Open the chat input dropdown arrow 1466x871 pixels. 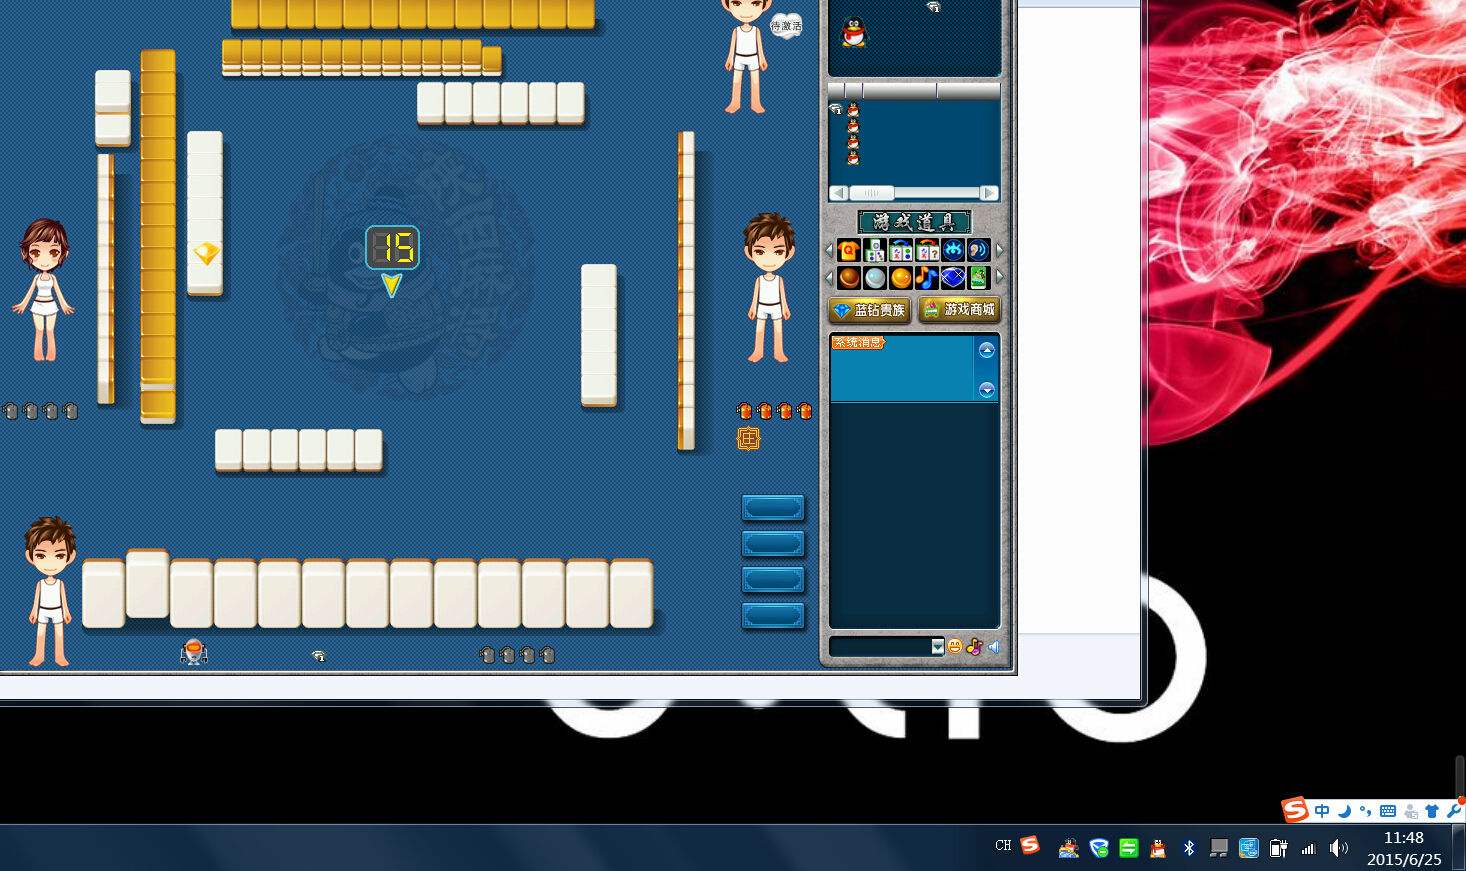click(938, 647)
